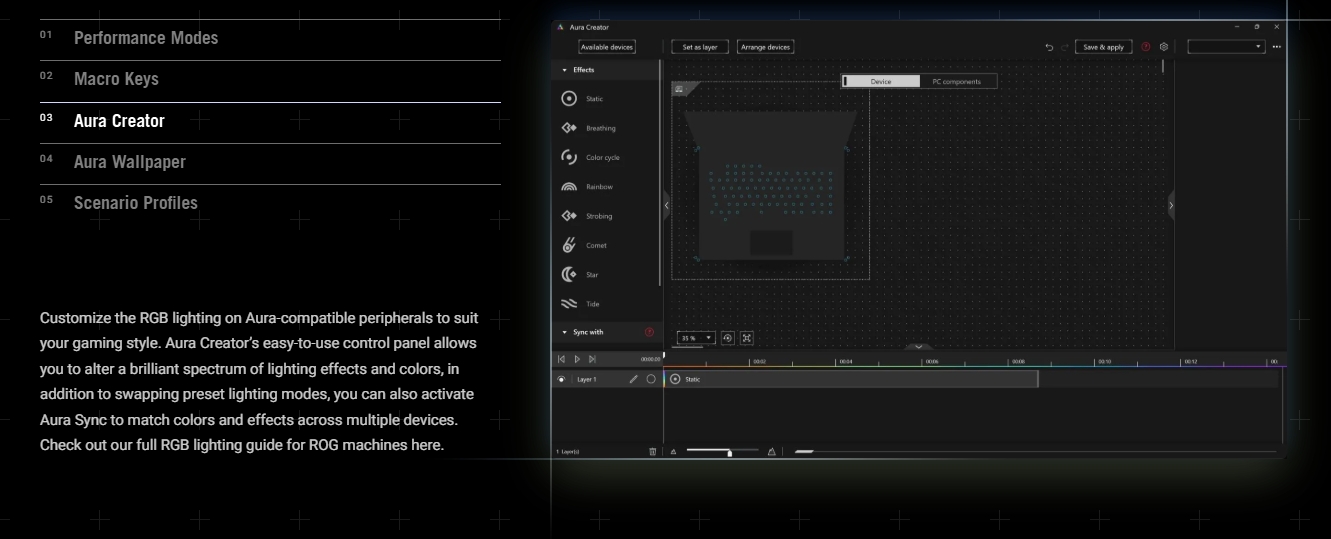Open the Aura Wallpaper tab
The image size is (1331, 539).
coord(130,162)
